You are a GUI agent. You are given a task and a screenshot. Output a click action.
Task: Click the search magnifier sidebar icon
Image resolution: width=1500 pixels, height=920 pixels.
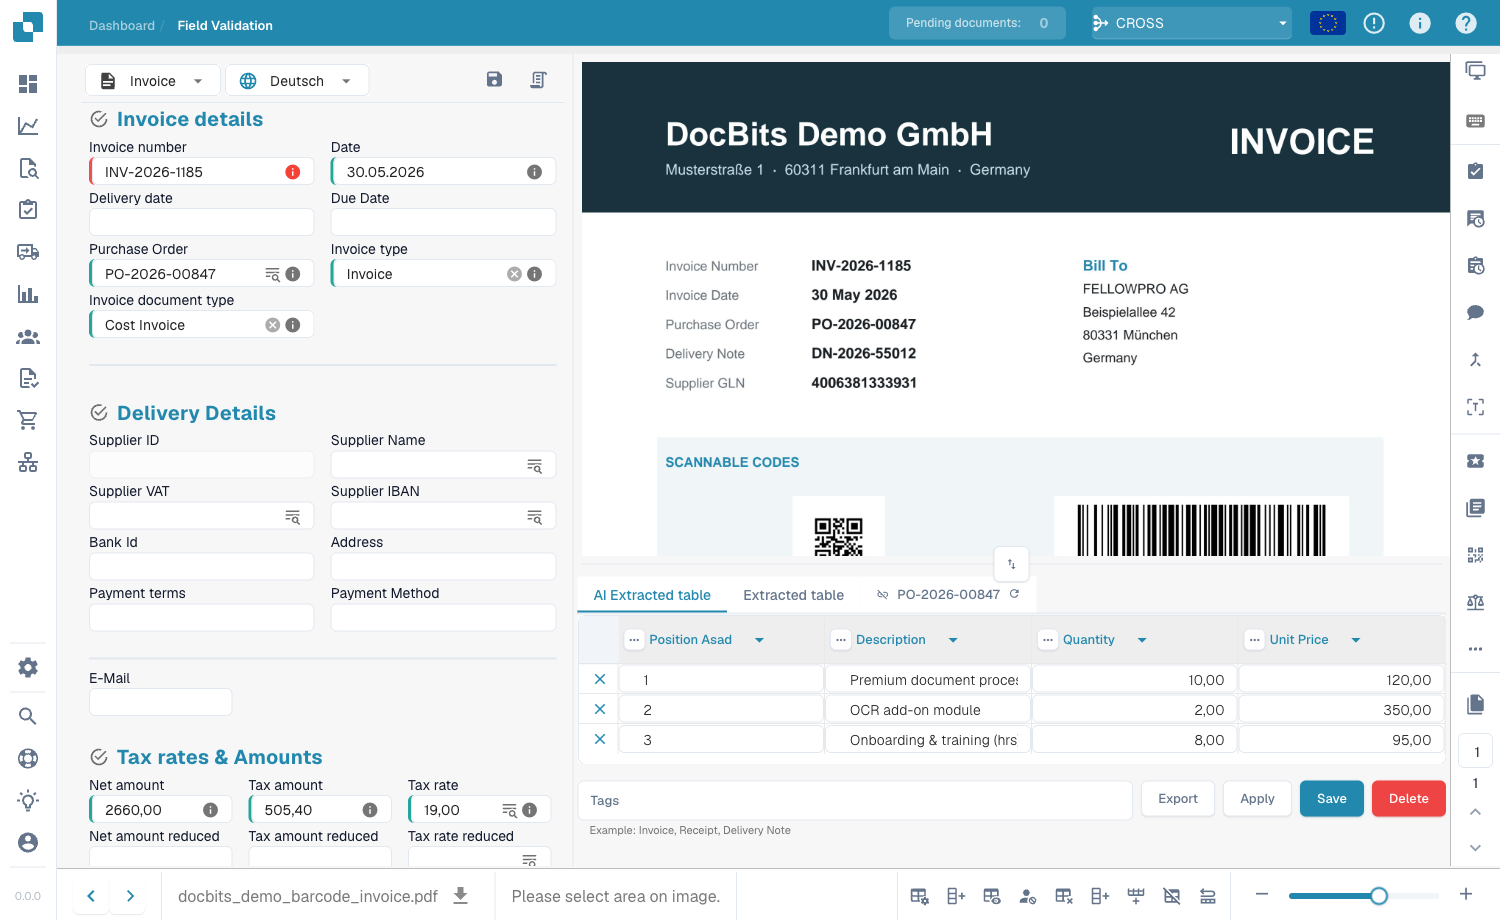28,716
